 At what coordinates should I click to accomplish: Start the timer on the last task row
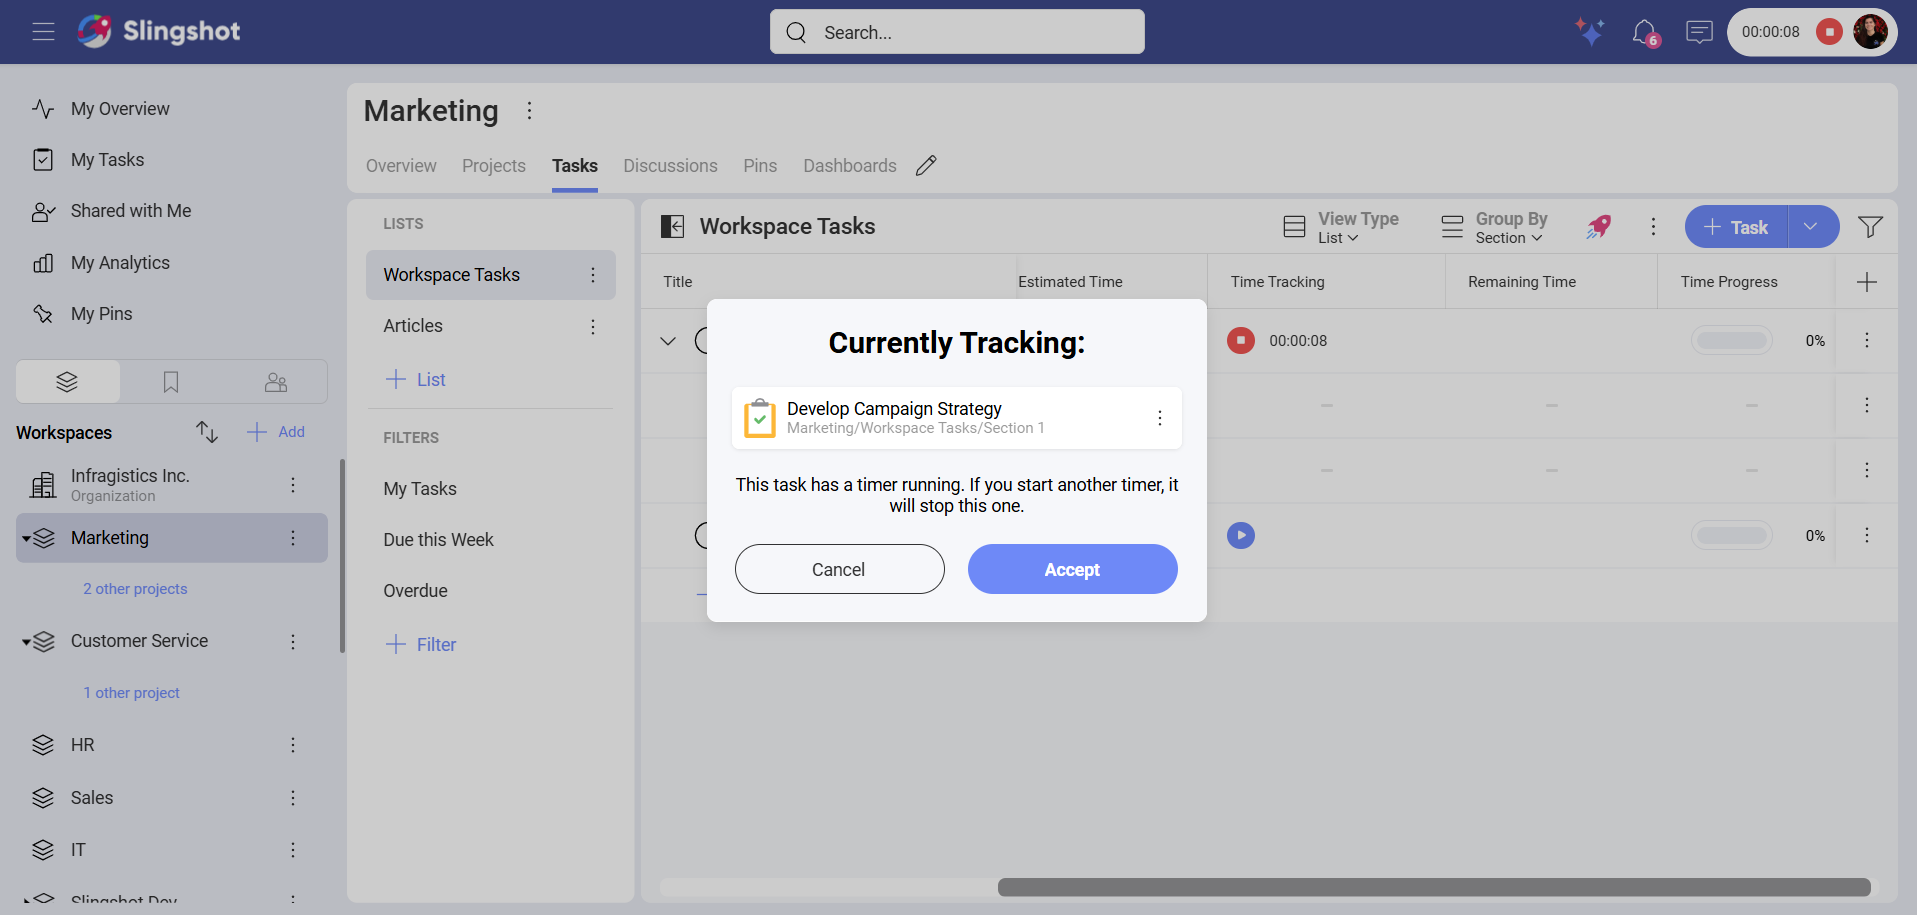[x=1241, y=536]
